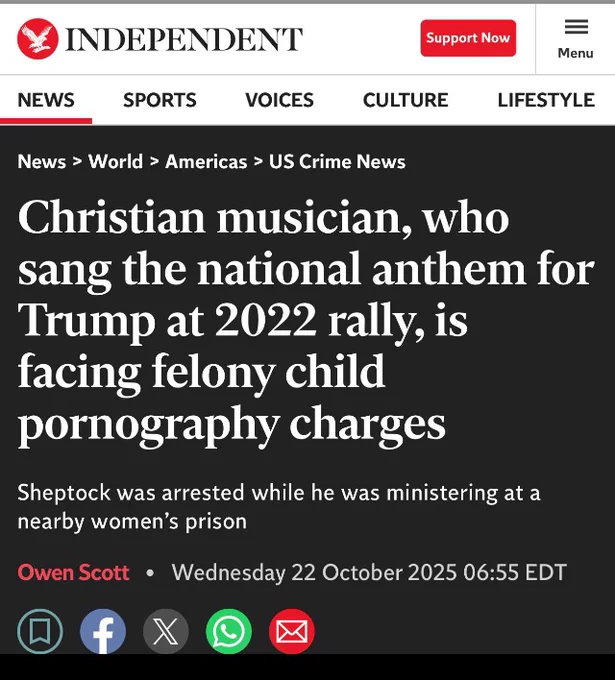615x680 pixels.
Task: Share article via WhatsApp
Action: click(x=229, y=631)
